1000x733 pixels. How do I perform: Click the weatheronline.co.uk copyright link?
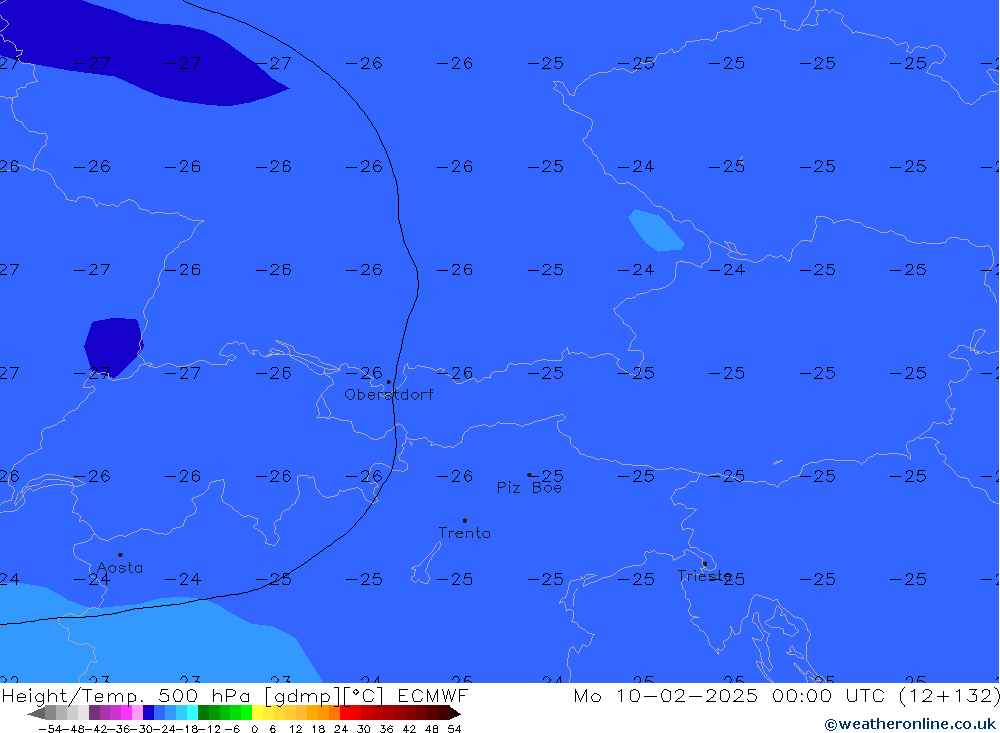[909, 724]
